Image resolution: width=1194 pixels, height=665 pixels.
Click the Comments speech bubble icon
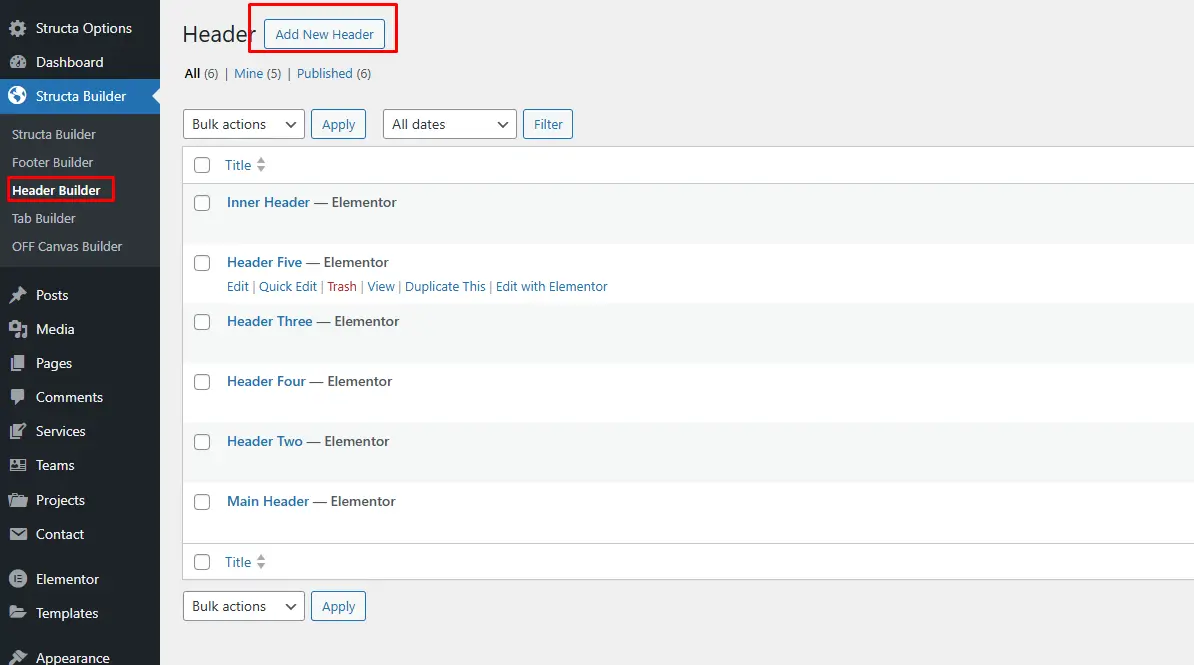coord(18,397)
